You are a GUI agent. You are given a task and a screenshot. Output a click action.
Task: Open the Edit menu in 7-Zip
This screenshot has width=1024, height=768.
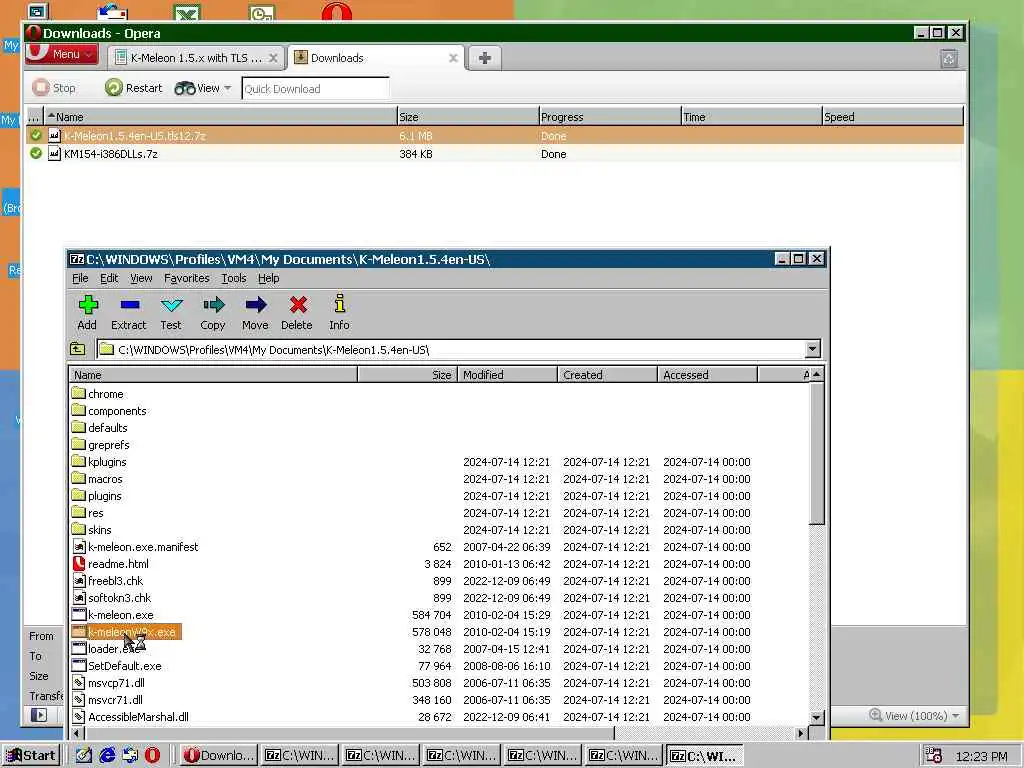pos(109,278)
